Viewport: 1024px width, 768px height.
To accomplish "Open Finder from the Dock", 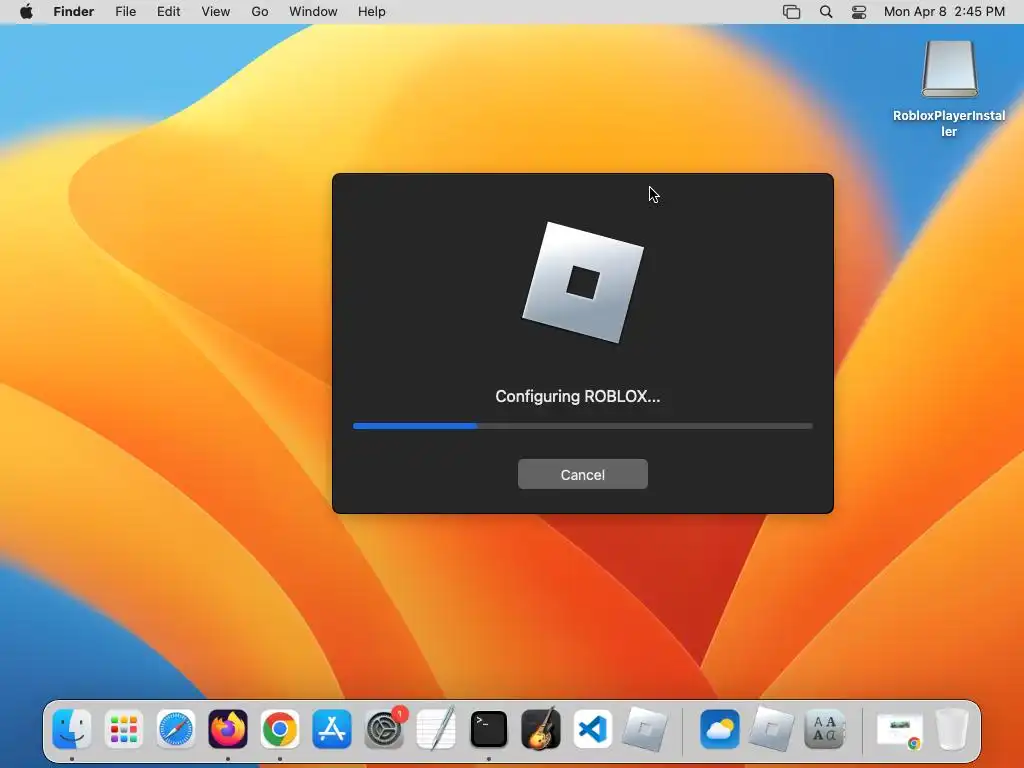I will [x=72, y=729].
